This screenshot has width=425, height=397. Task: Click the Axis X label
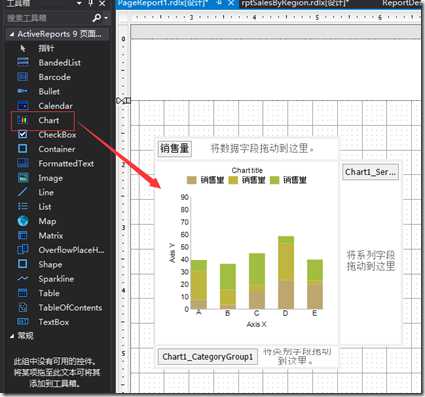click(x=256, y=324)
